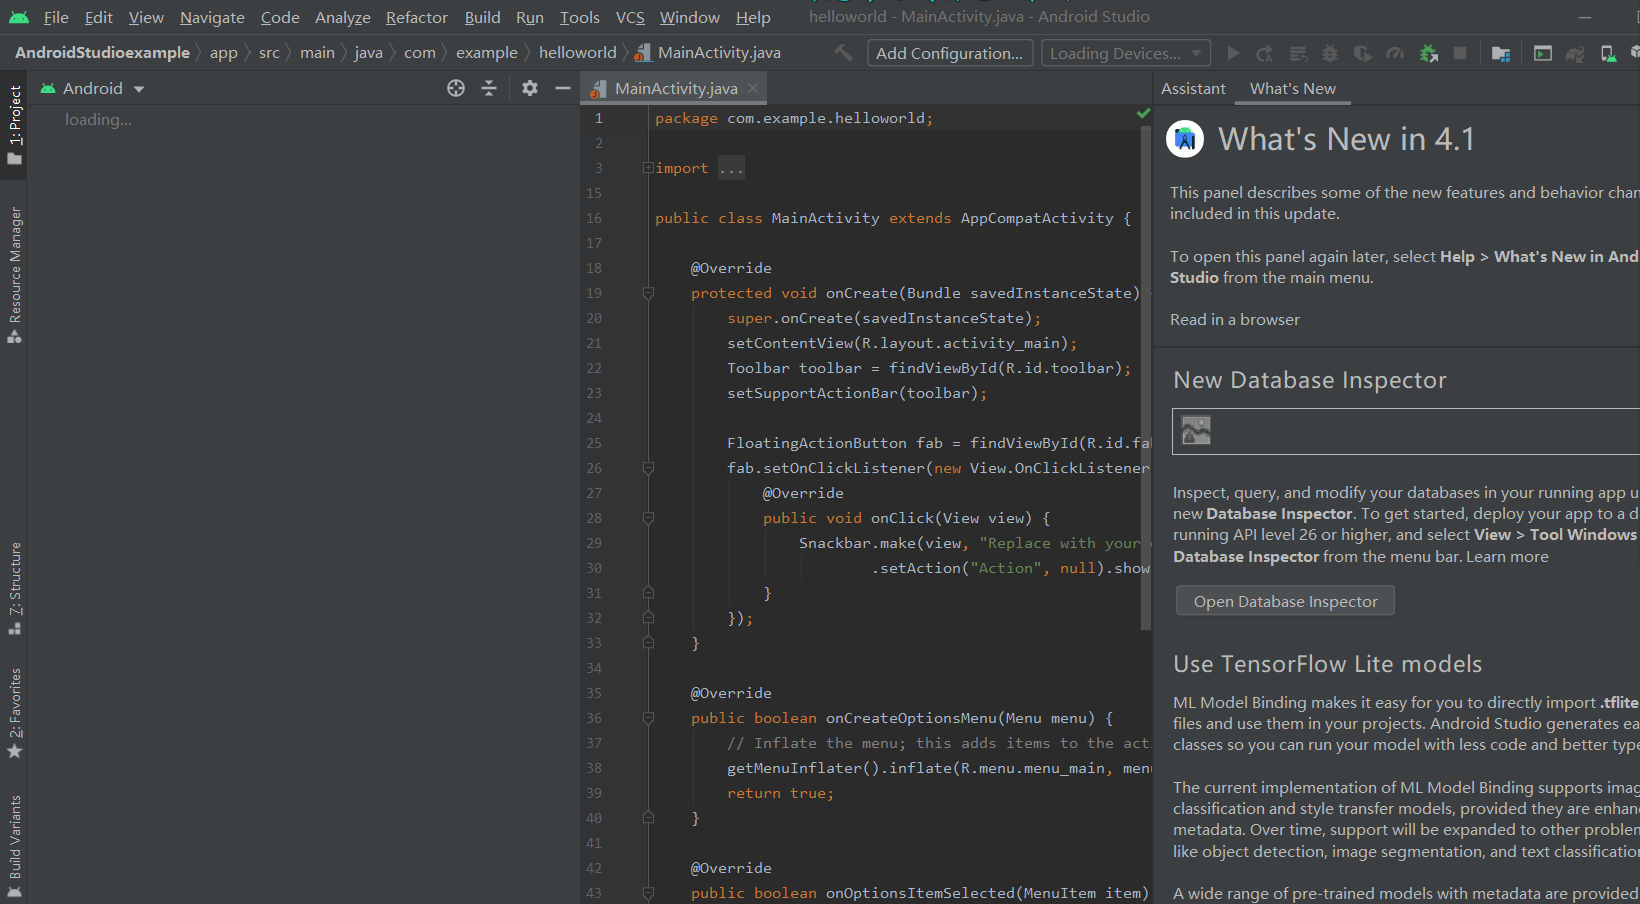Open the AVD Manager phone icon

[1608, 53]
